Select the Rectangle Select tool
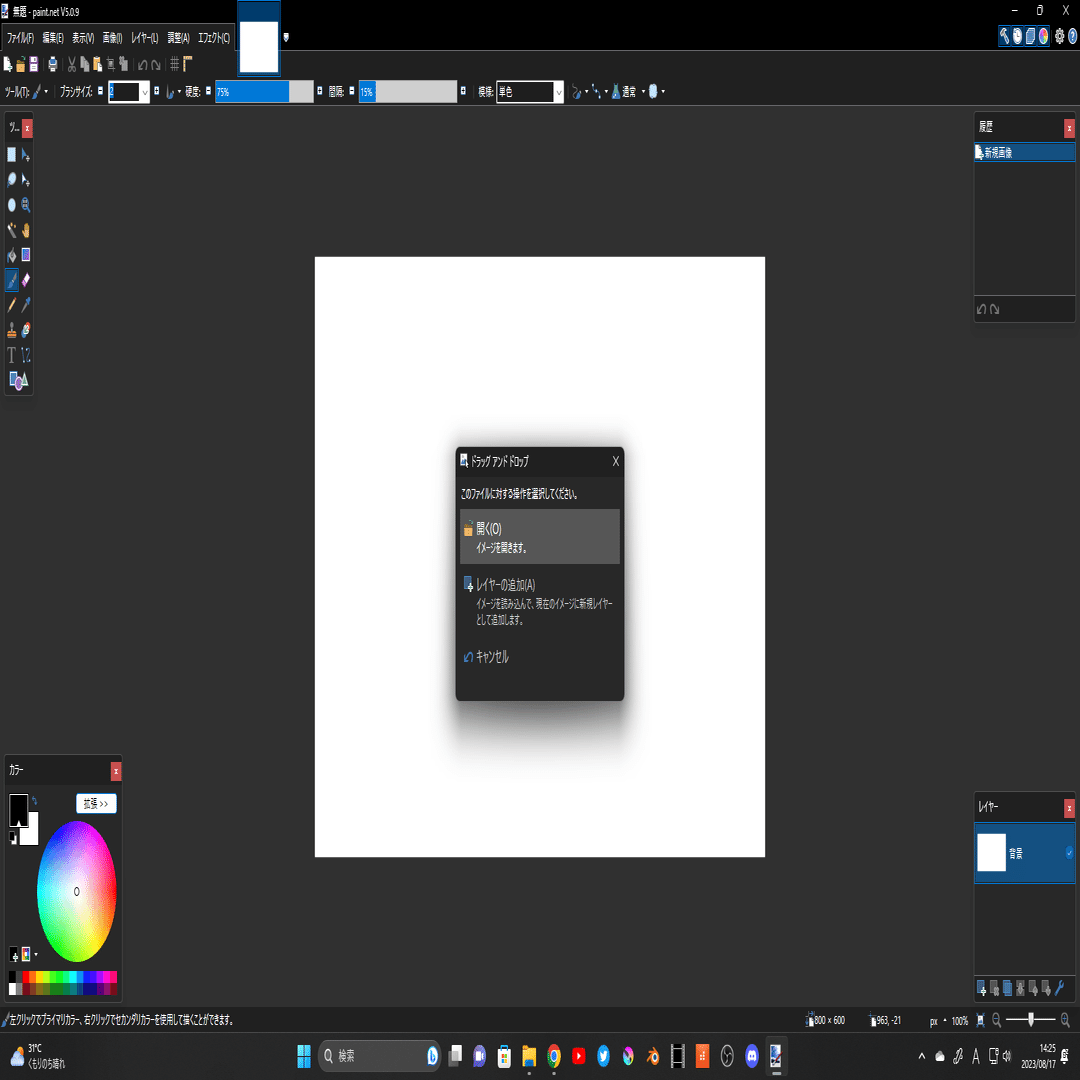The width and height of the screenshot is (1080, 1080). pyautogui.click(x=12, y=155)
